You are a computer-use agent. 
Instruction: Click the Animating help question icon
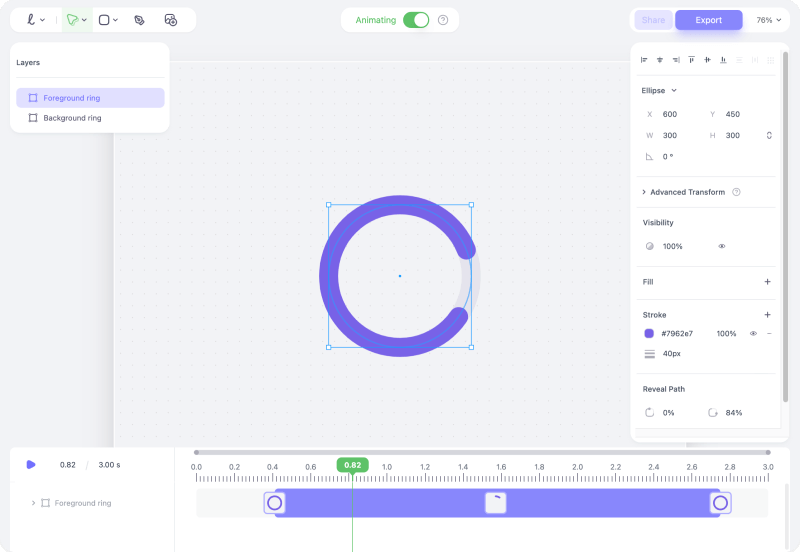pyautogui.click(x=443, y=20)
